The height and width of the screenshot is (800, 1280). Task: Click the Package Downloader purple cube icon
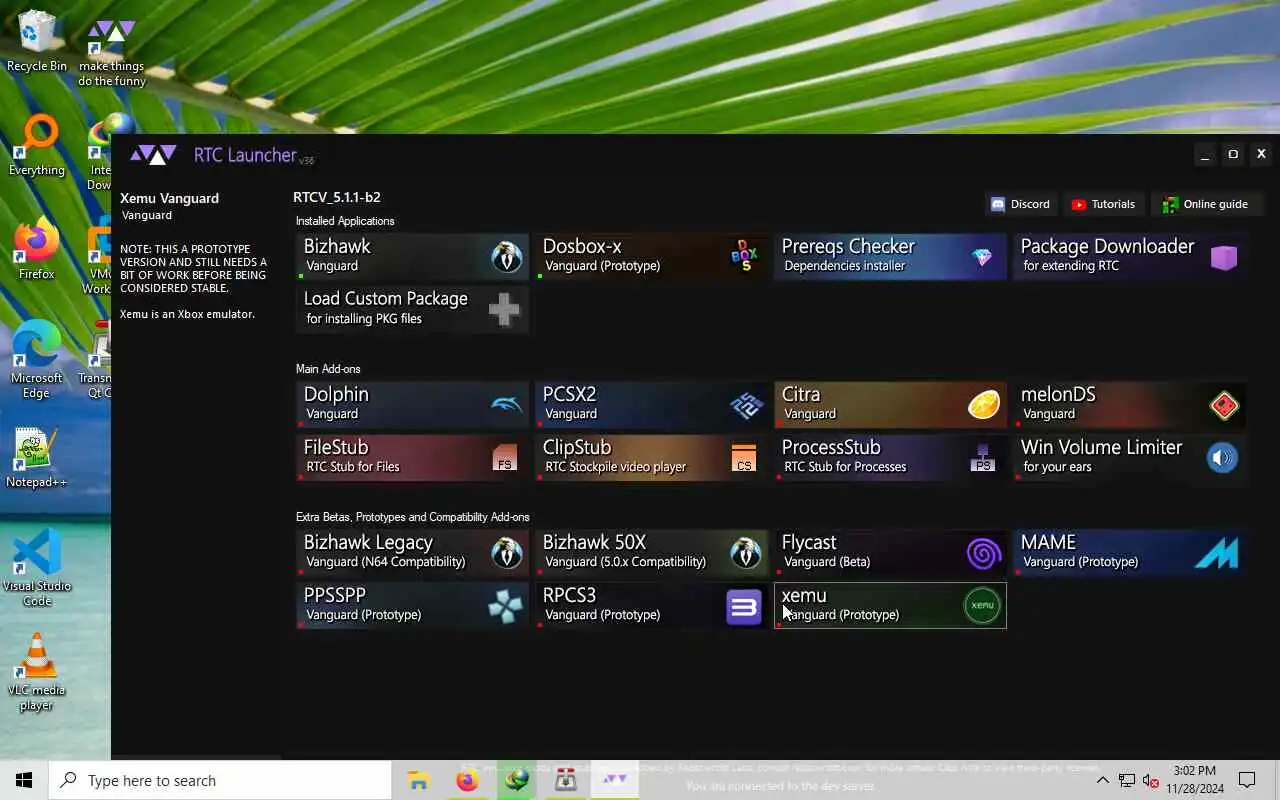1223,257
